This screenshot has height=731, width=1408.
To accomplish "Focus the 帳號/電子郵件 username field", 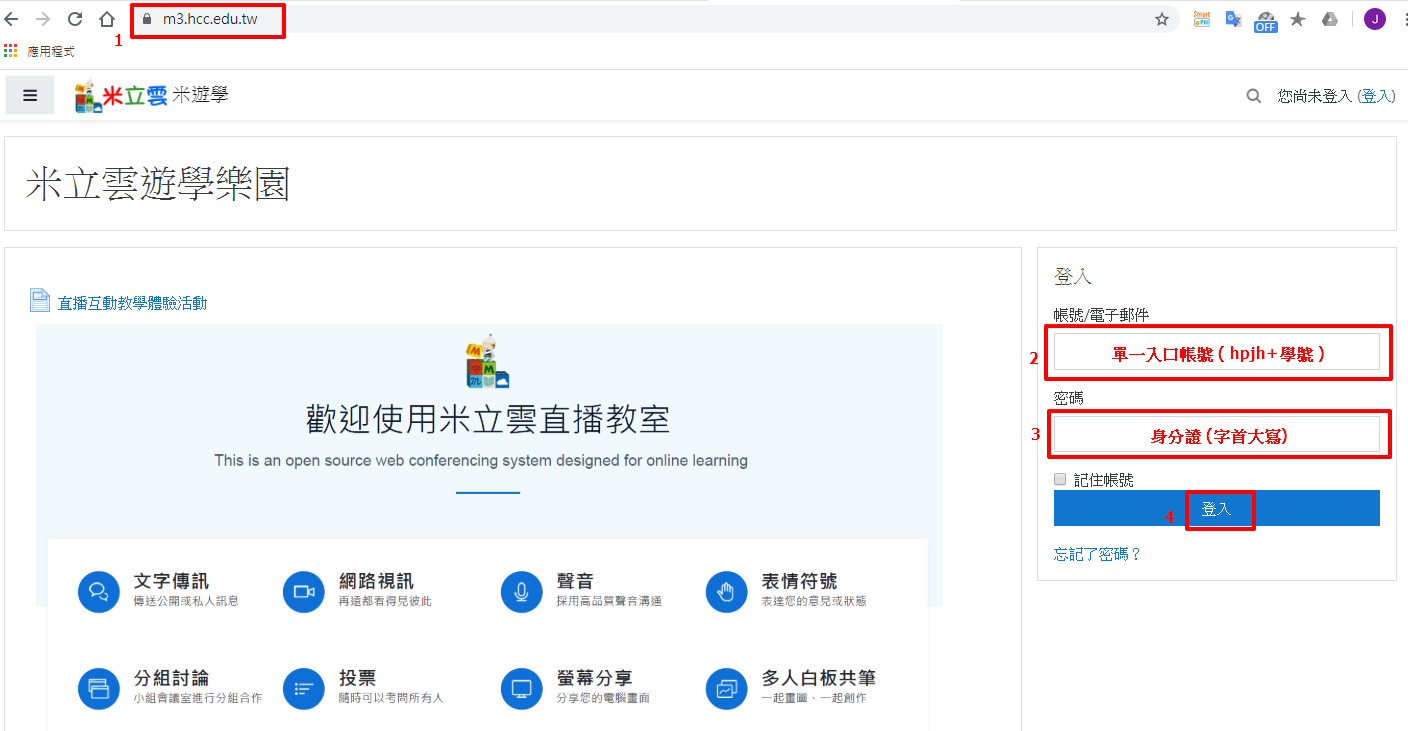I will coord(1217,352).
